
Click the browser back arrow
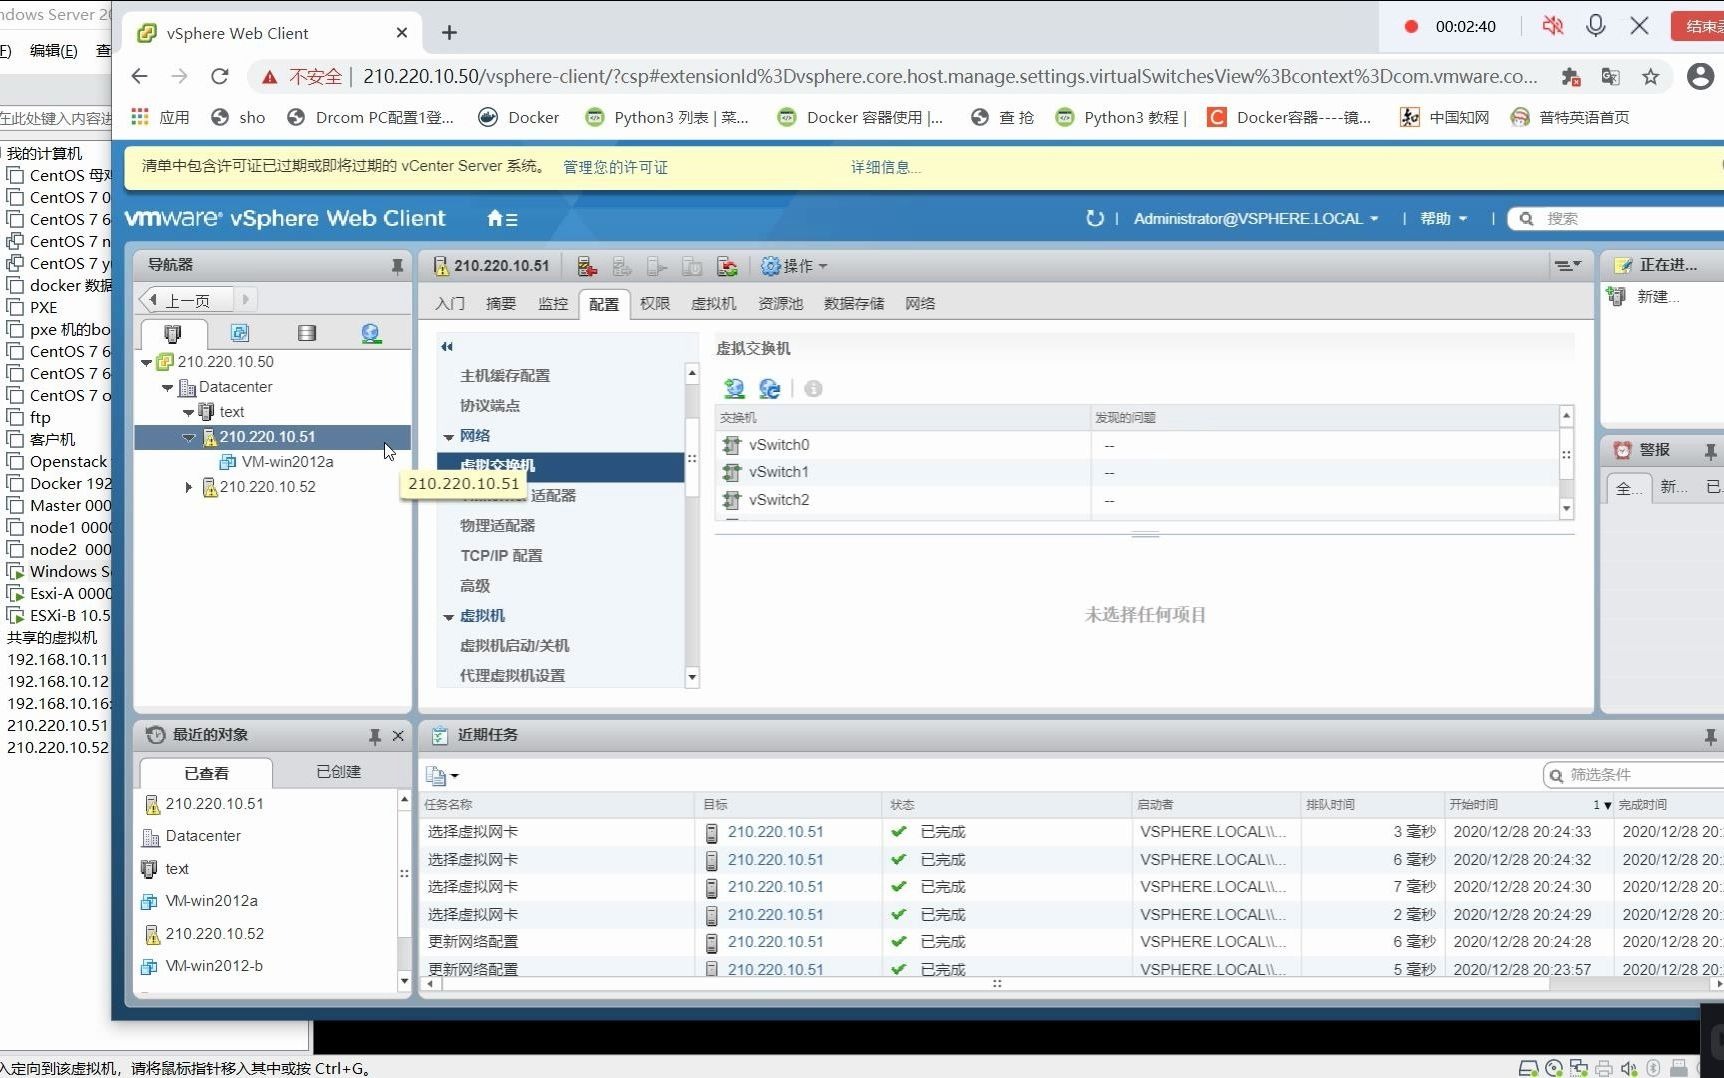pos(139,76)
